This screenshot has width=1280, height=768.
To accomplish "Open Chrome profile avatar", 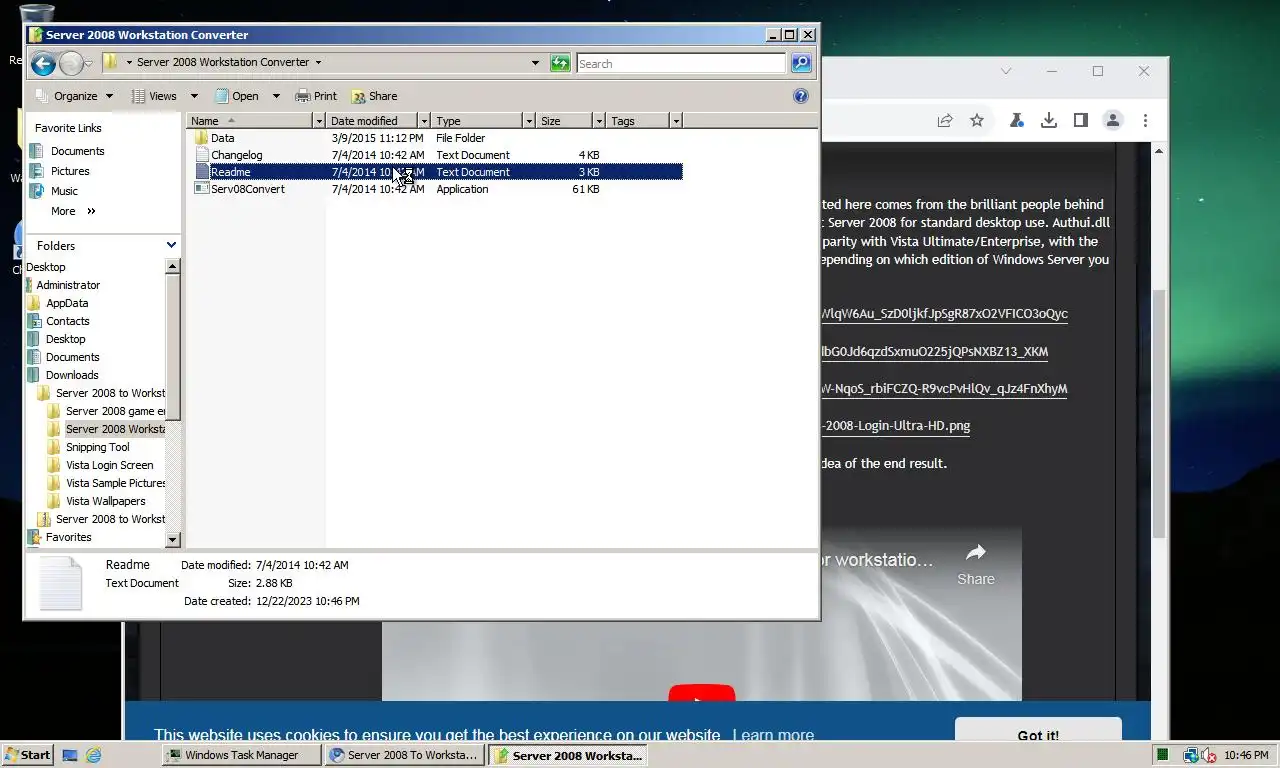I will [x=1113, y=120].
